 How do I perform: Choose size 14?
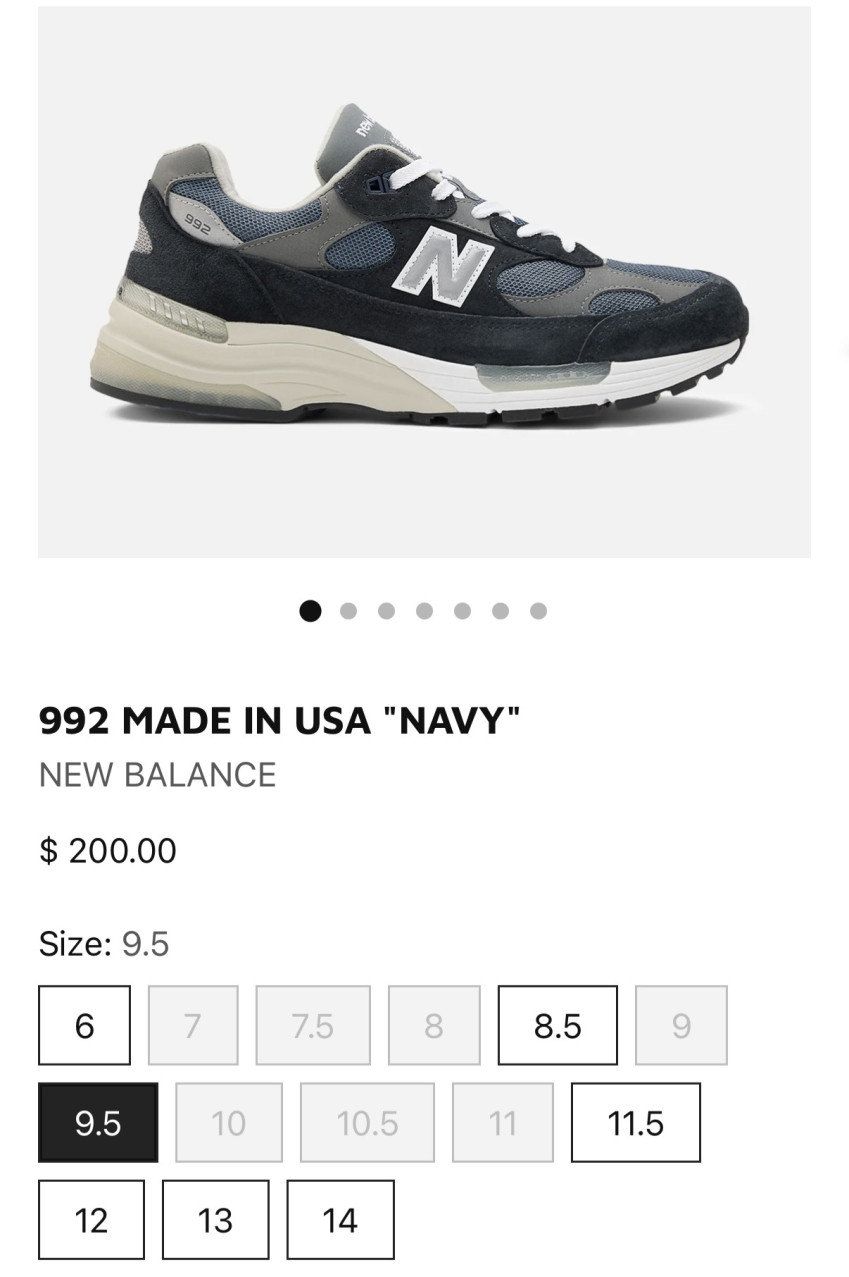pyautogui.click(x=340, y=1220)
